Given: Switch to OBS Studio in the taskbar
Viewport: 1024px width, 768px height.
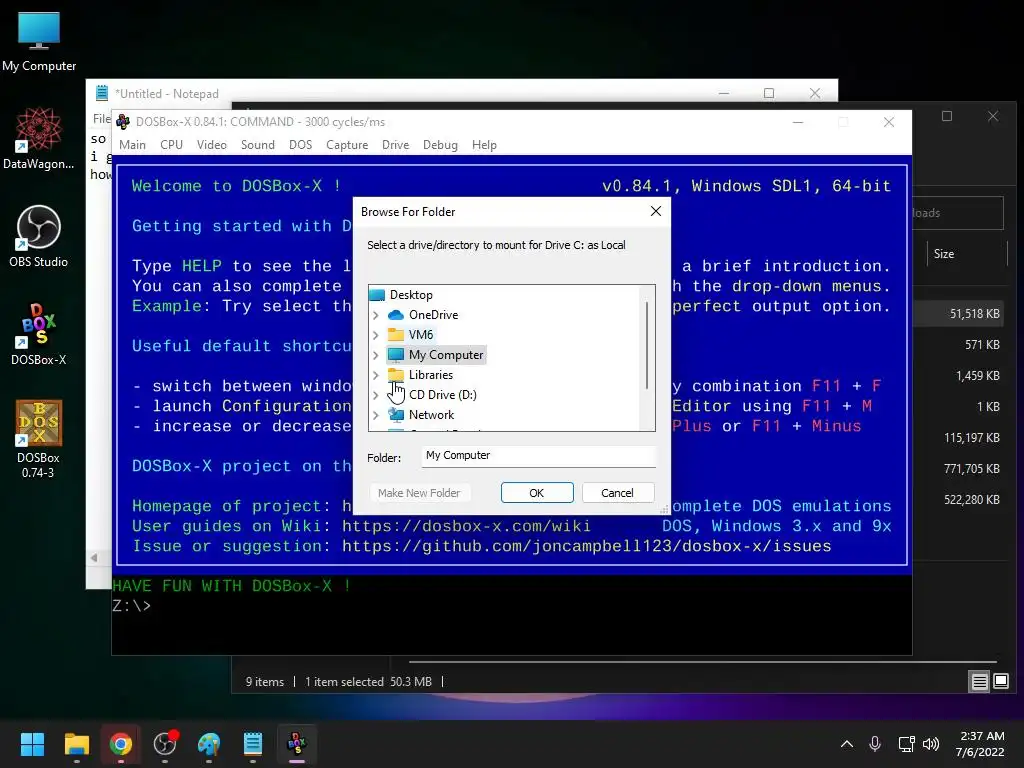Looking at the screenshot, I should point(165,744).
